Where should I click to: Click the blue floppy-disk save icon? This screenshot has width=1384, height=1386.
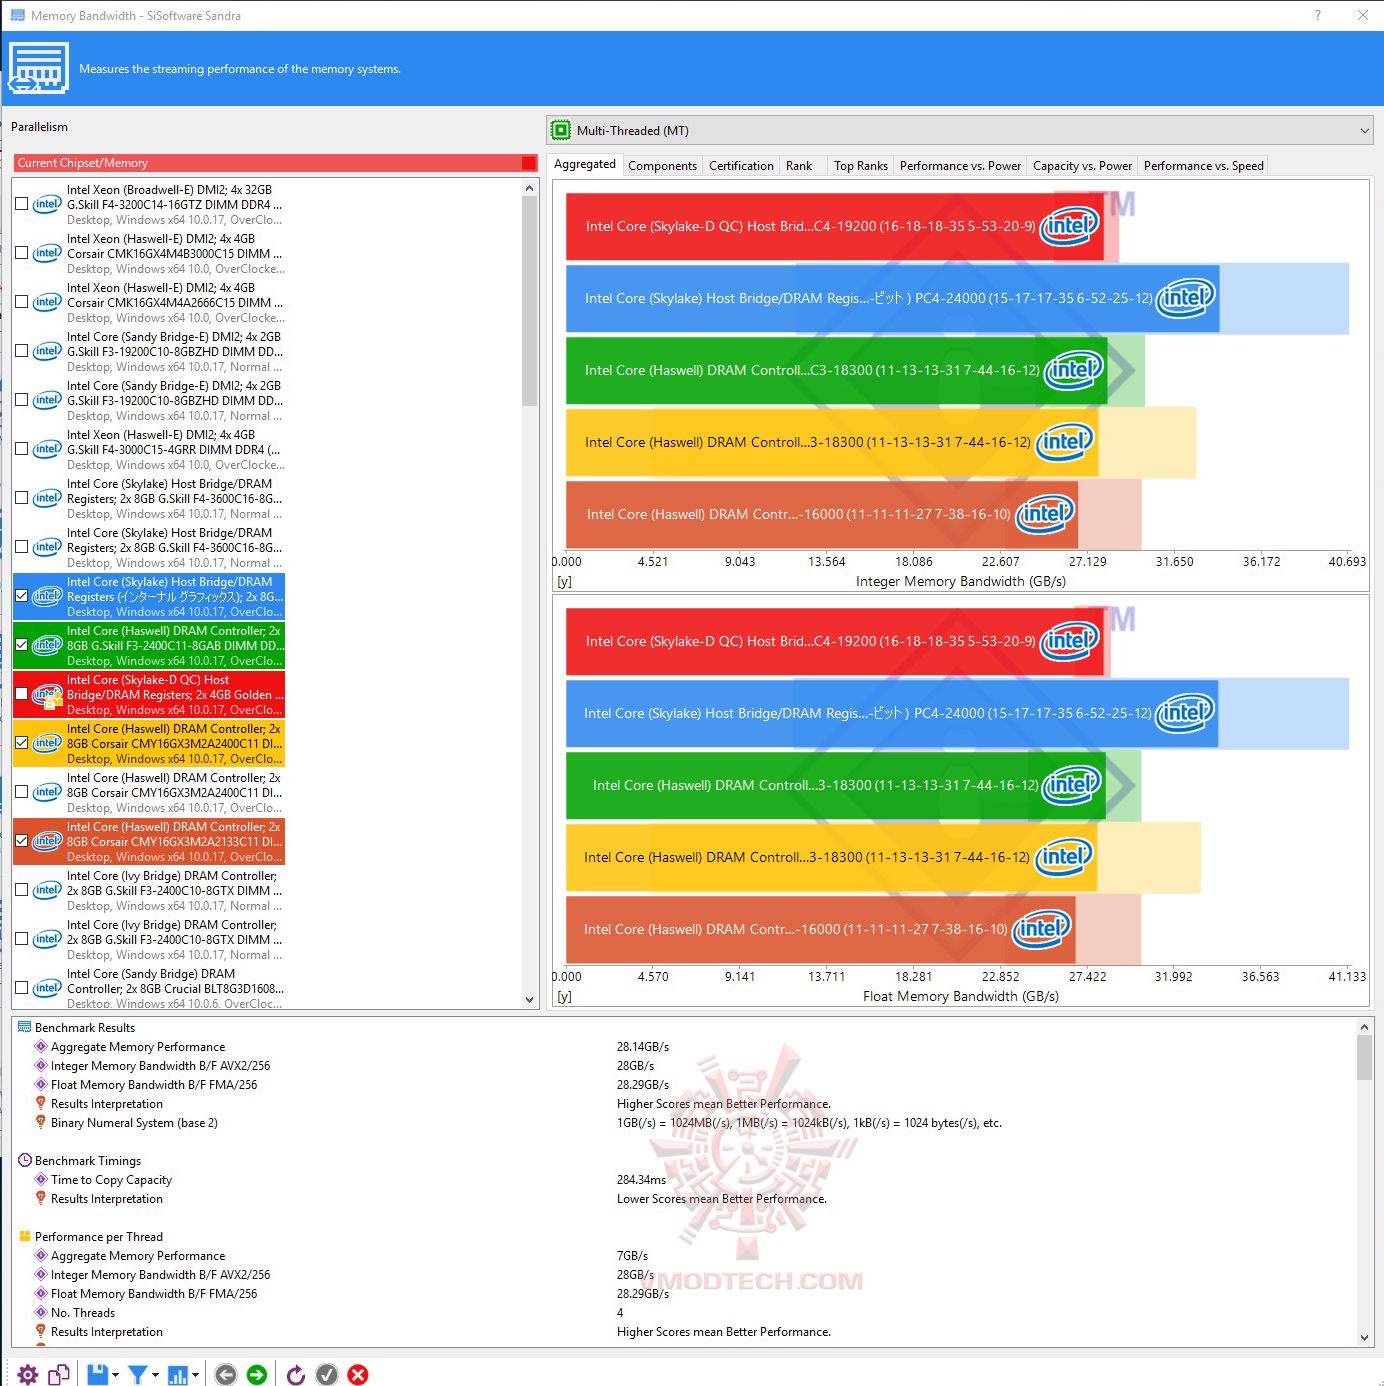click(97, 1375)
